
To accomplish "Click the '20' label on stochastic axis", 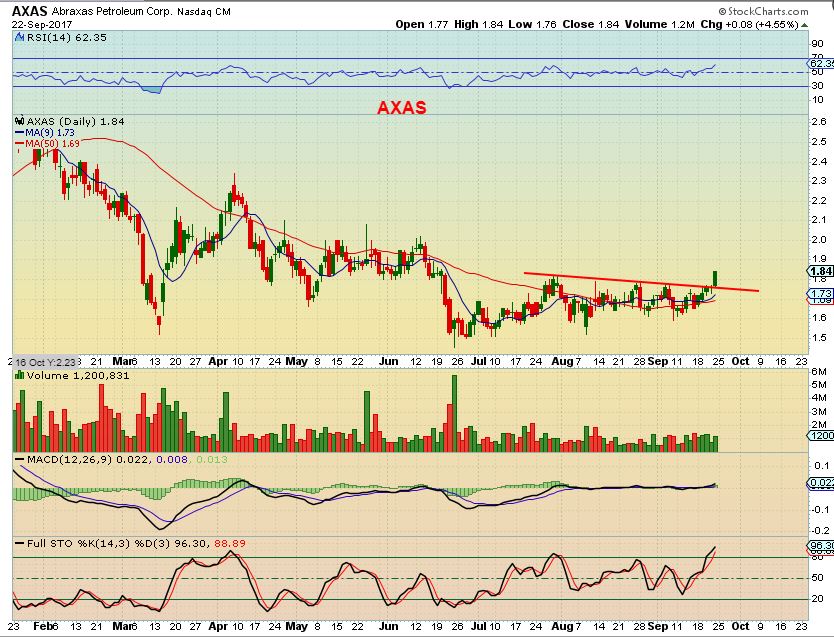I will click(x=818, y=599).
